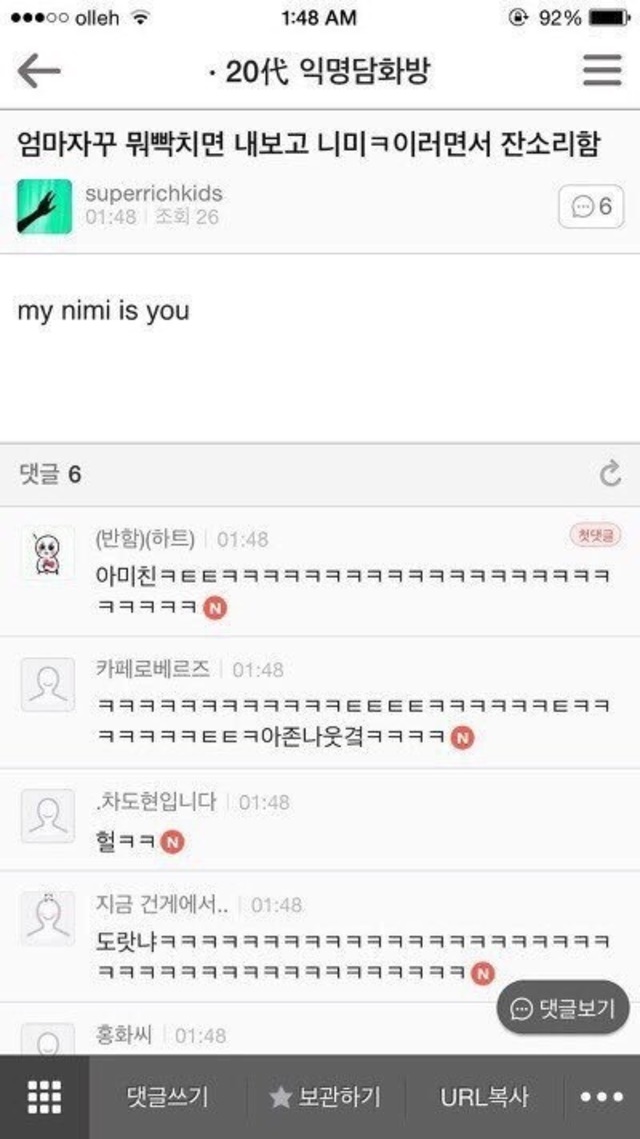Image resolution: width=640 pixels, height=1139 pixels.
Task: Tap the (반함)(하트) commenter avatar
Action: click(47, 553)
